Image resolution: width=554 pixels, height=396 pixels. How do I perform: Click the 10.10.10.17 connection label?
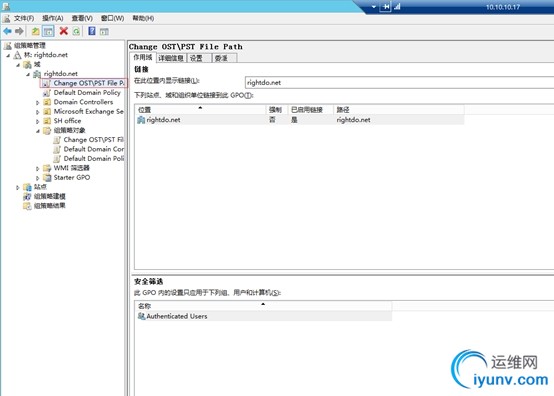pyautogui.click(x=503, y=7)
